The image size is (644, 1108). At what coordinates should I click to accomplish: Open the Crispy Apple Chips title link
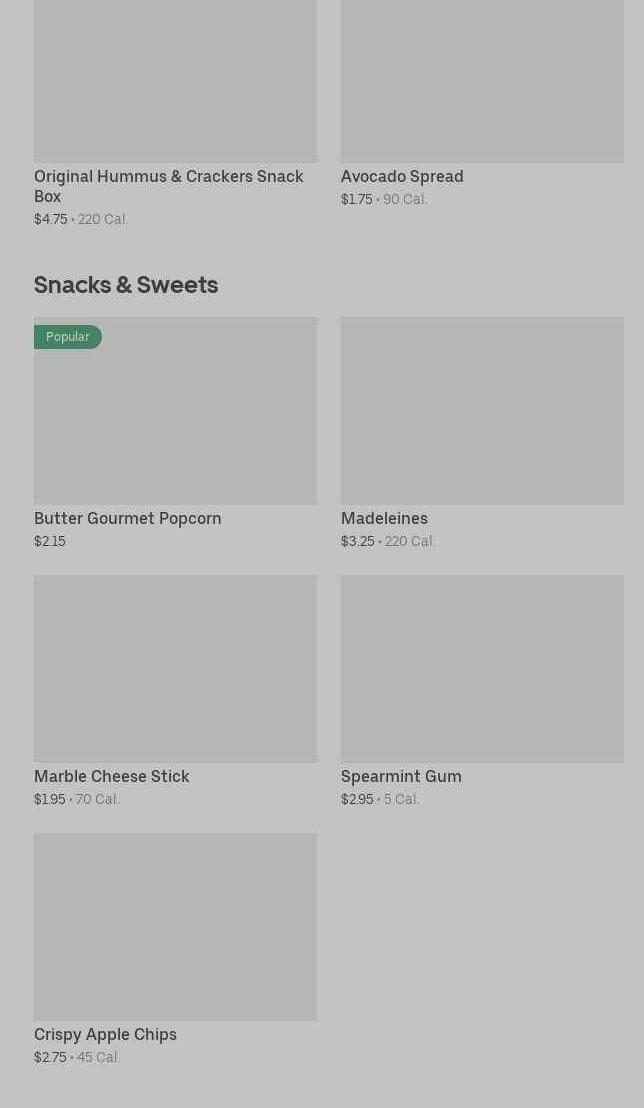105,1034
